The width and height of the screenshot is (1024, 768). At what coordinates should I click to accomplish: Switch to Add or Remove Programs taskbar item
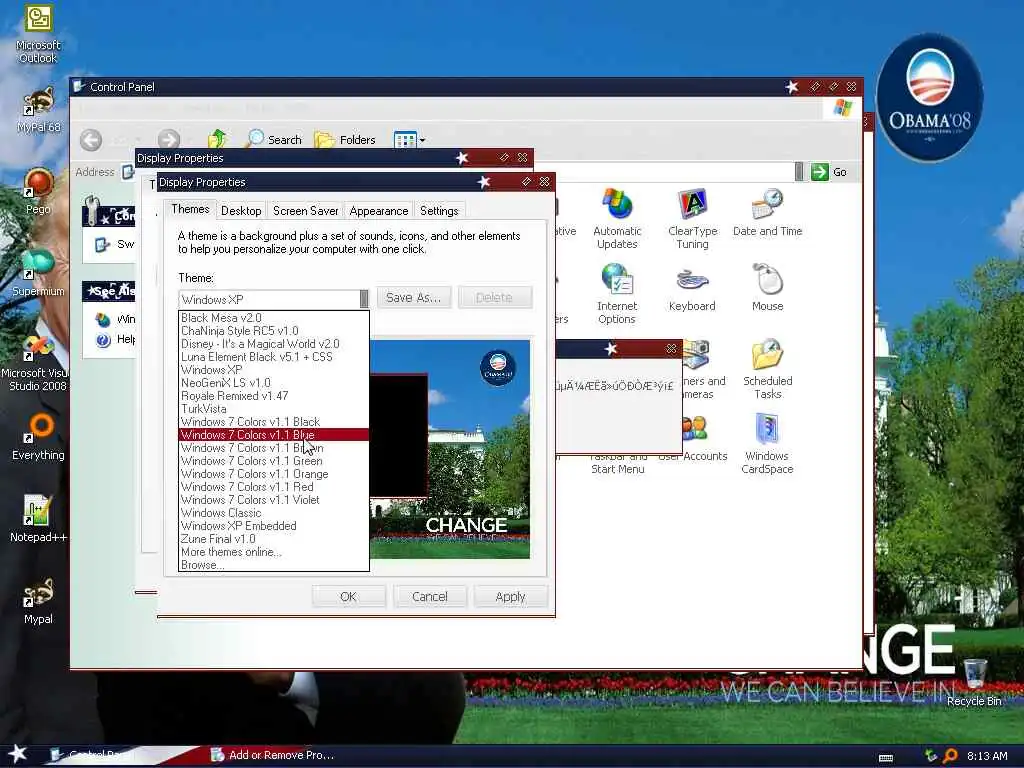coord(273,755)
